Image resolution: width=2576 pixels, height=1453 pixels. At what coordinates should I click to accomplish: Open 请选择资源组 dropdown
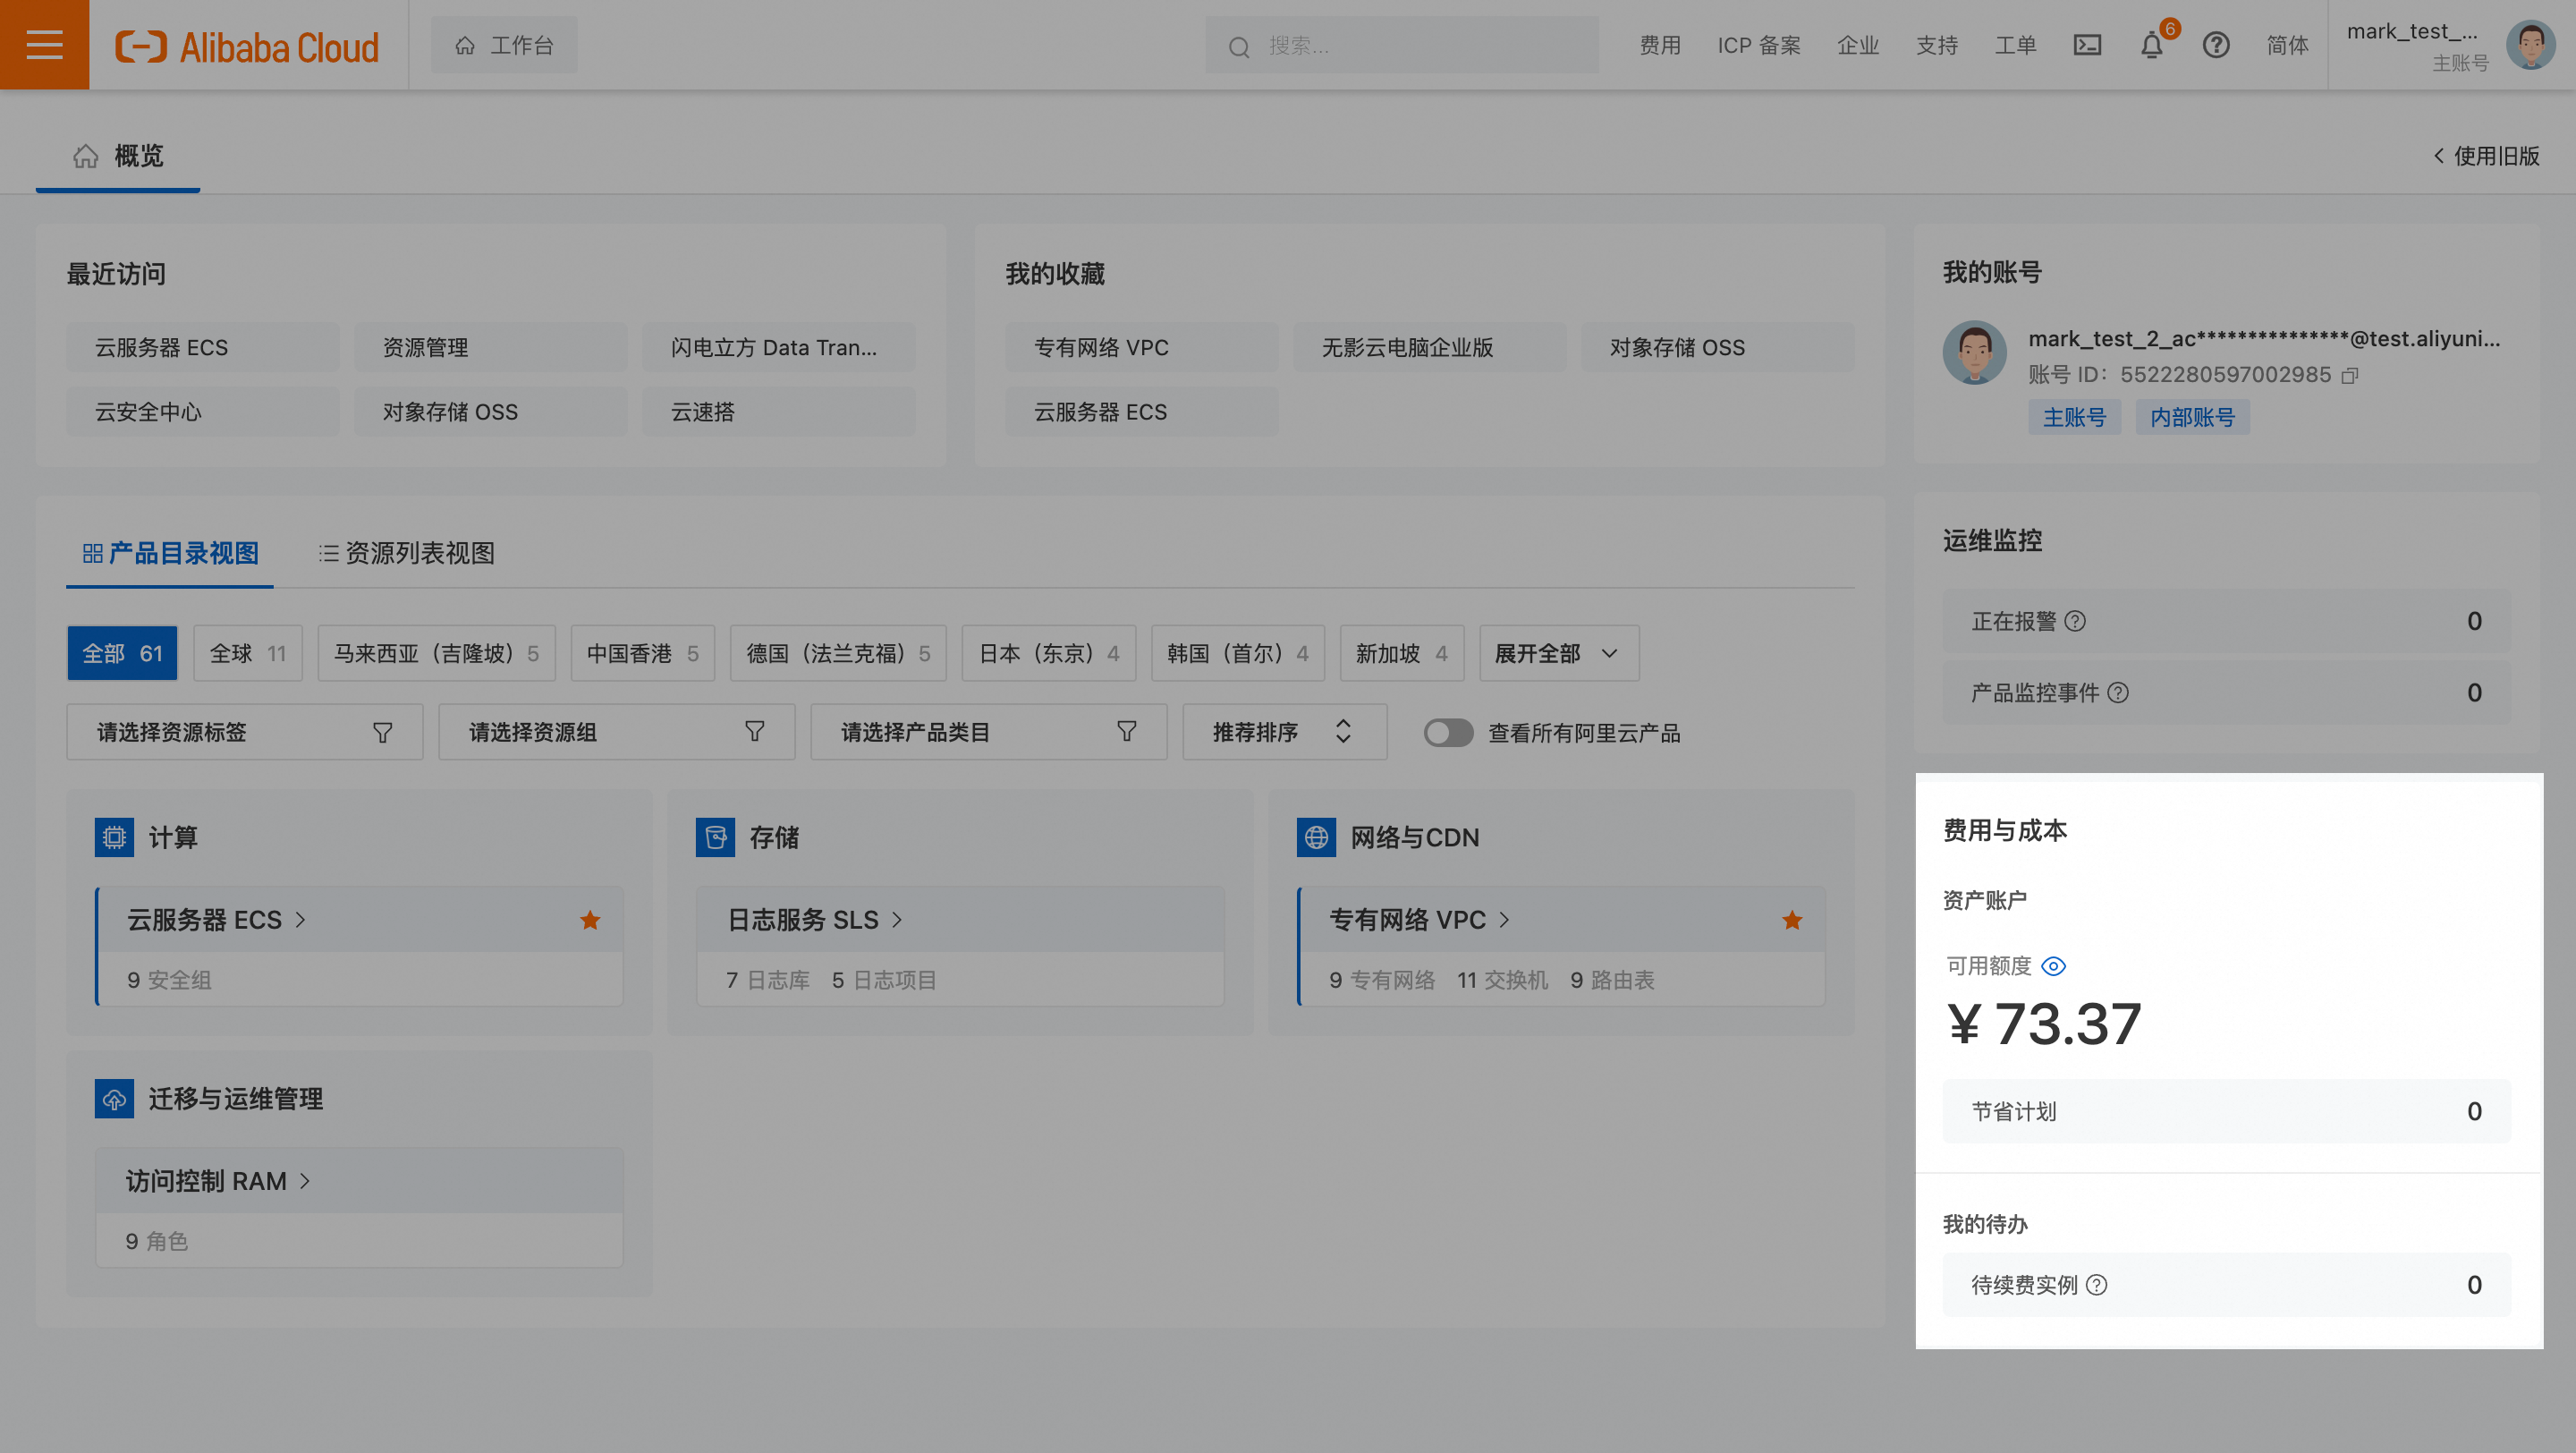pyautogui.click(x=617, y=732)
